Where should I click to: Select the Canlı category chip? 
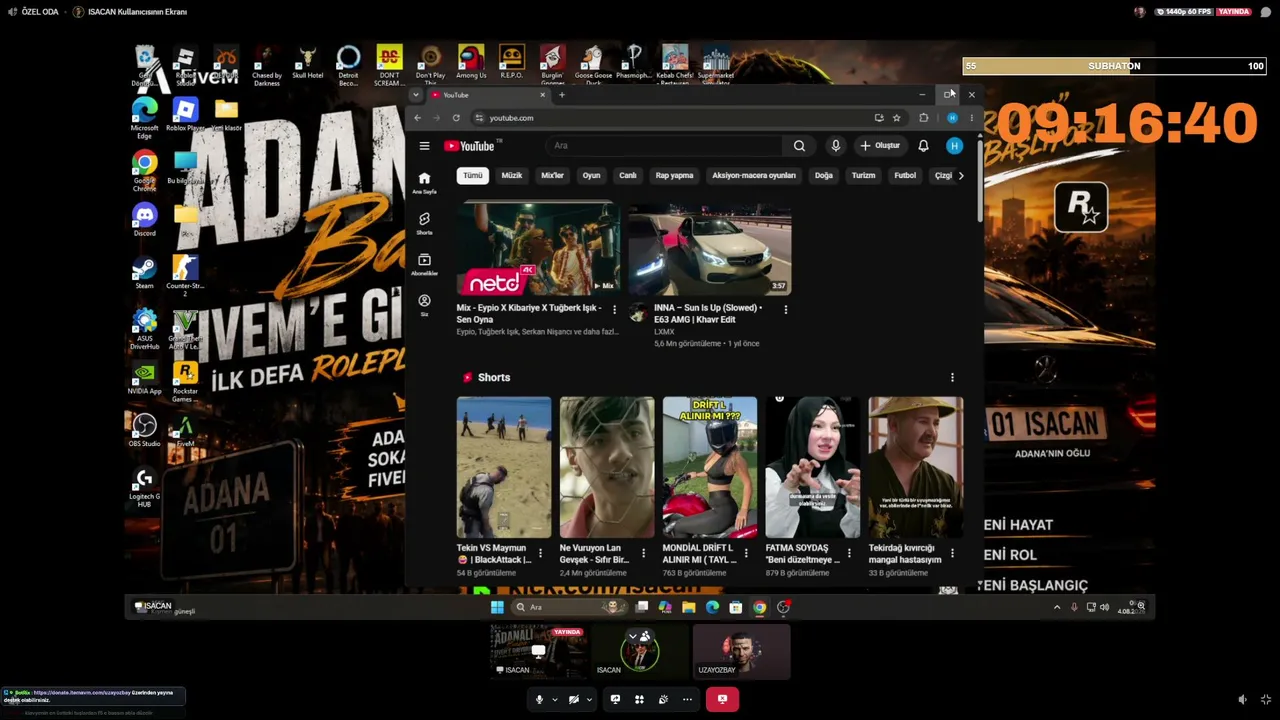(628, 176)
